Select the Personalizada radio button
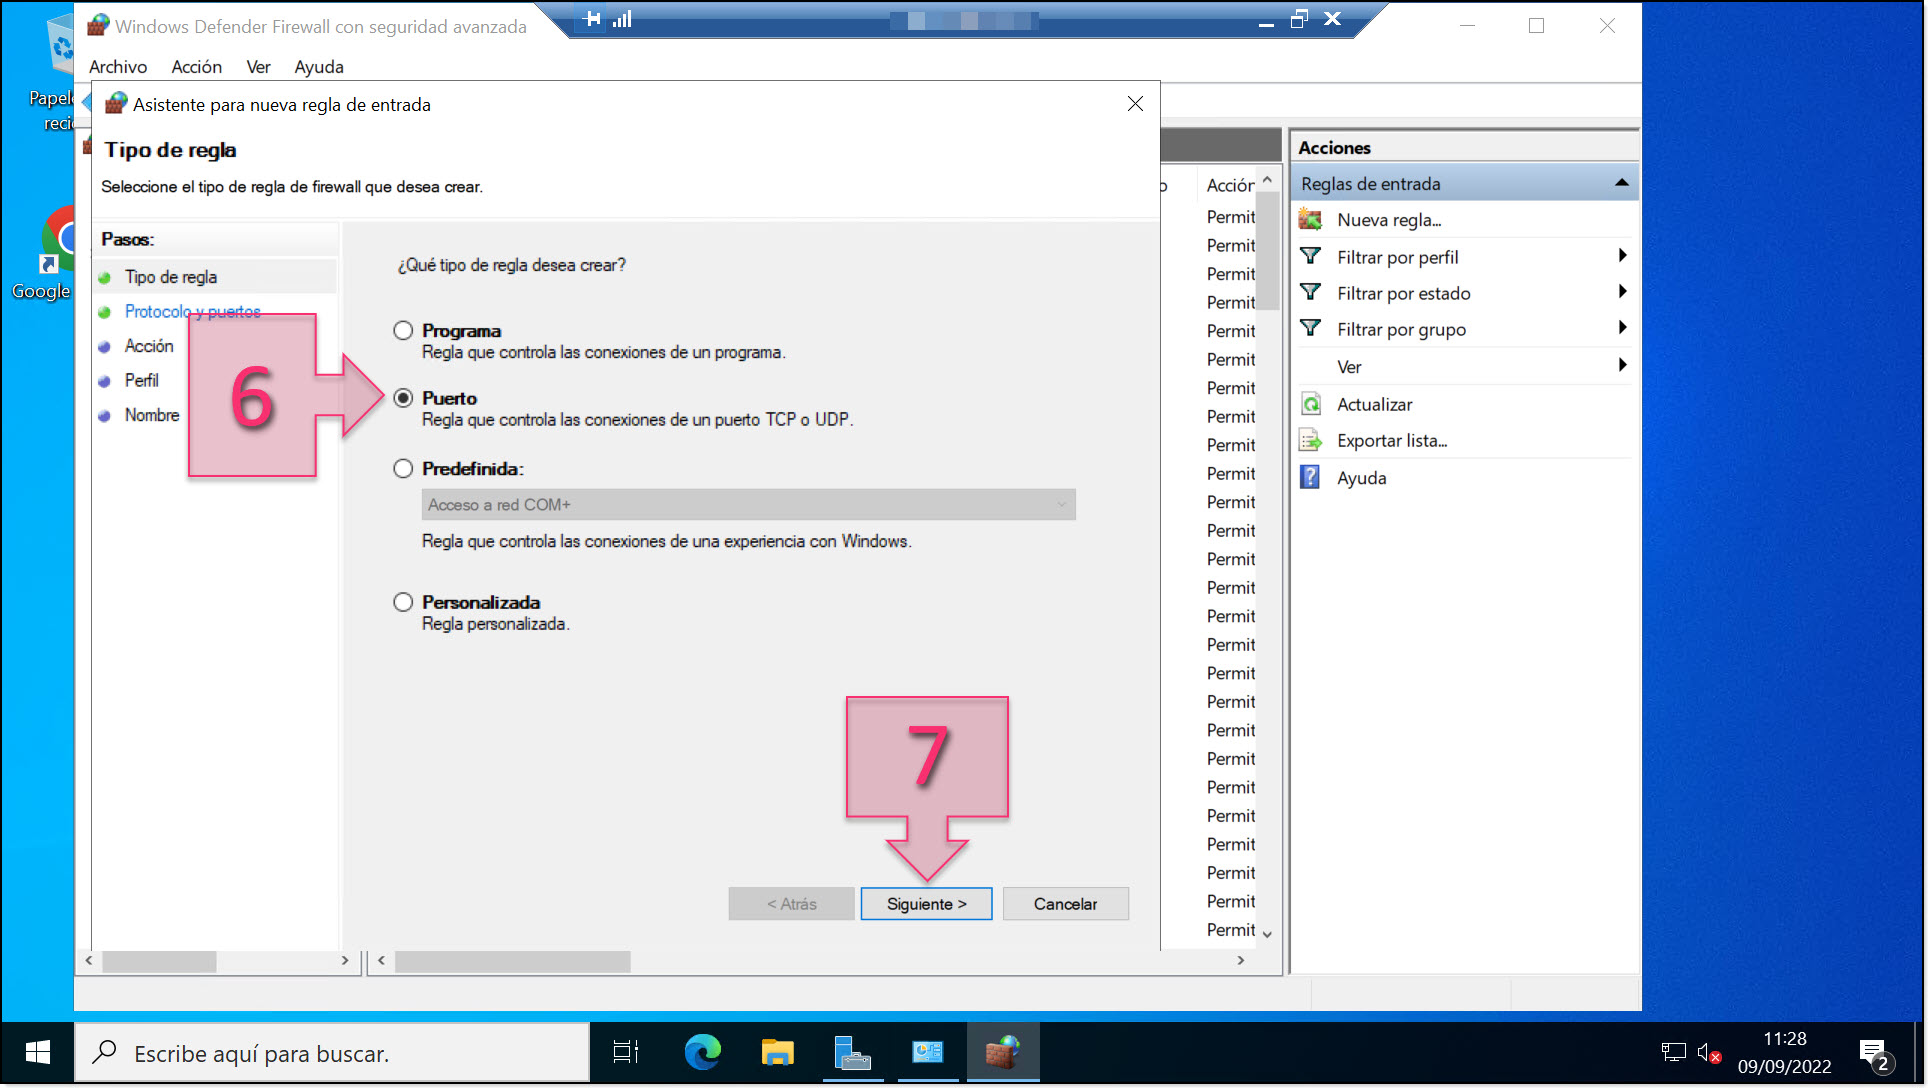Viewport: 1932px width, 1092px height. point(403,602)
